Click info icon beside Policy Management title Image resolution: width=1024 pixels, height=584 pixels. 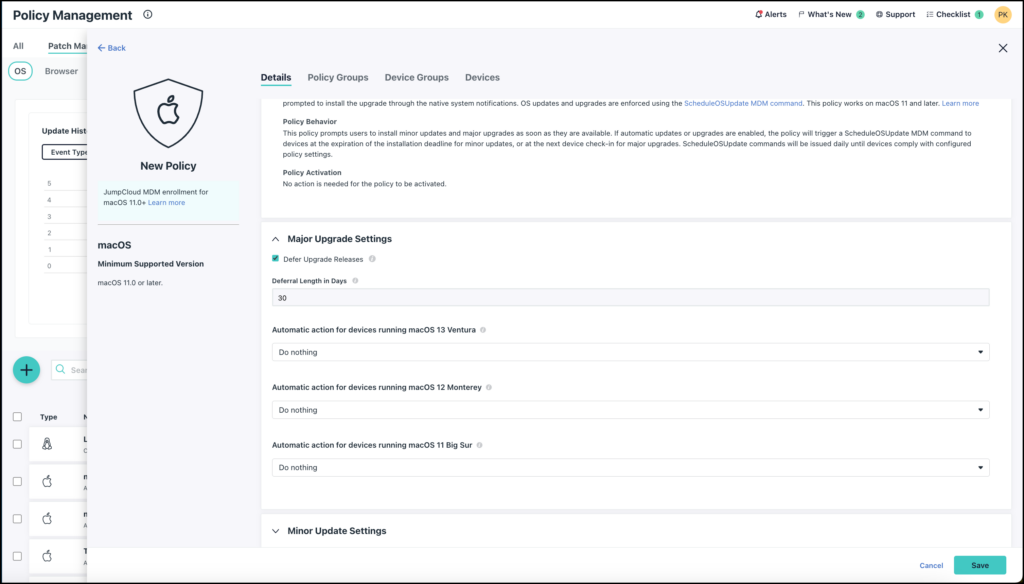pyautogui.click(x=148, y=15)
